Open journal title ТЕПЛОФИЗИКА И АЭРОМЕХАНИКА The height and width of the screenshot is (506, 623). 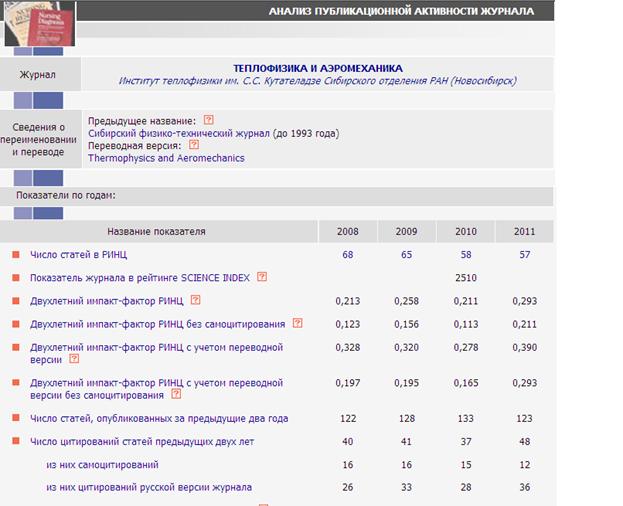(318, 68)
